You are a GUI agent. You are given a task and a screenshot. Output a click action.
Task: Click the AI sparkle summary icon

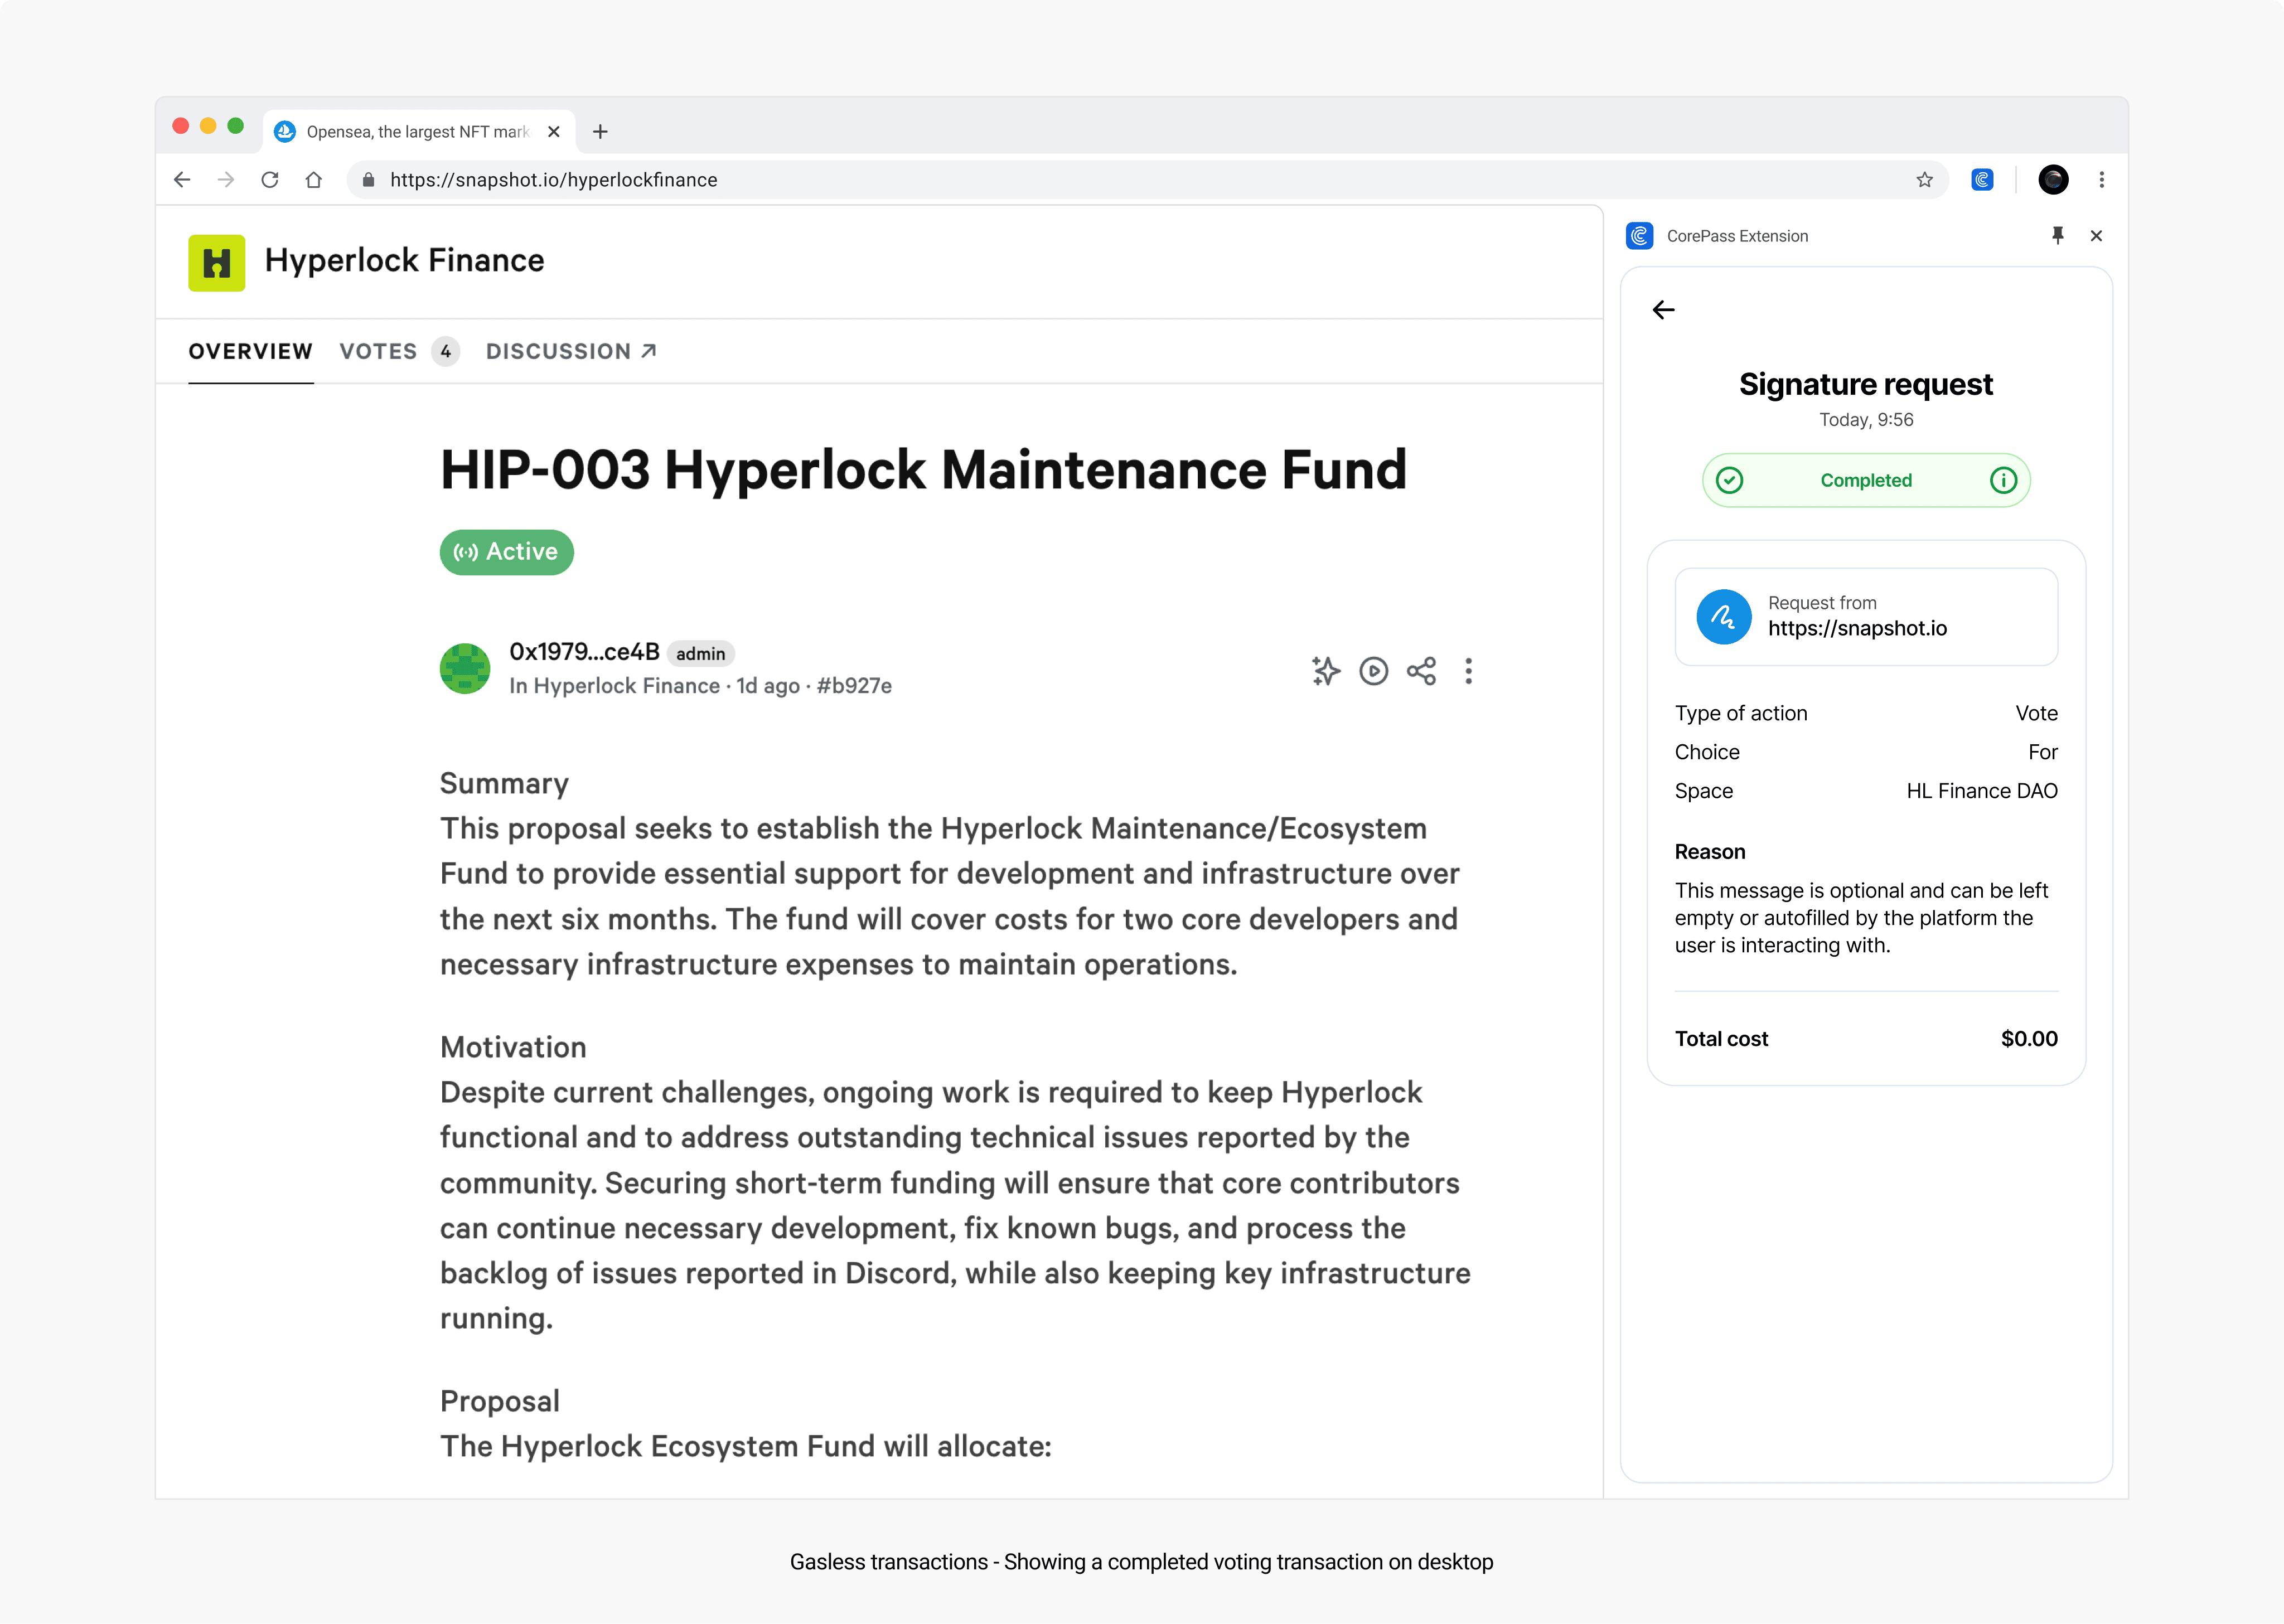1325,671
